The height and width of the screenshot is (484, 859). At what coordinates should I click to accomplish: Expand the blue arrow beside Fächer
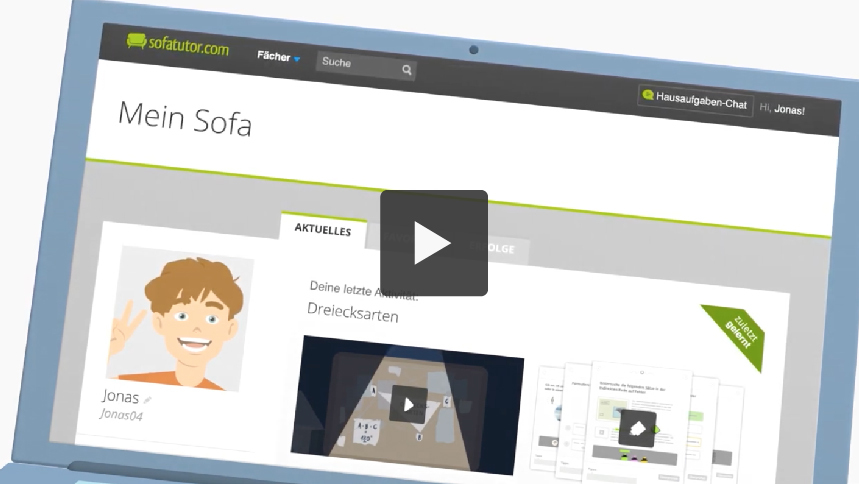pyautogui.click(x=297, y=60)
